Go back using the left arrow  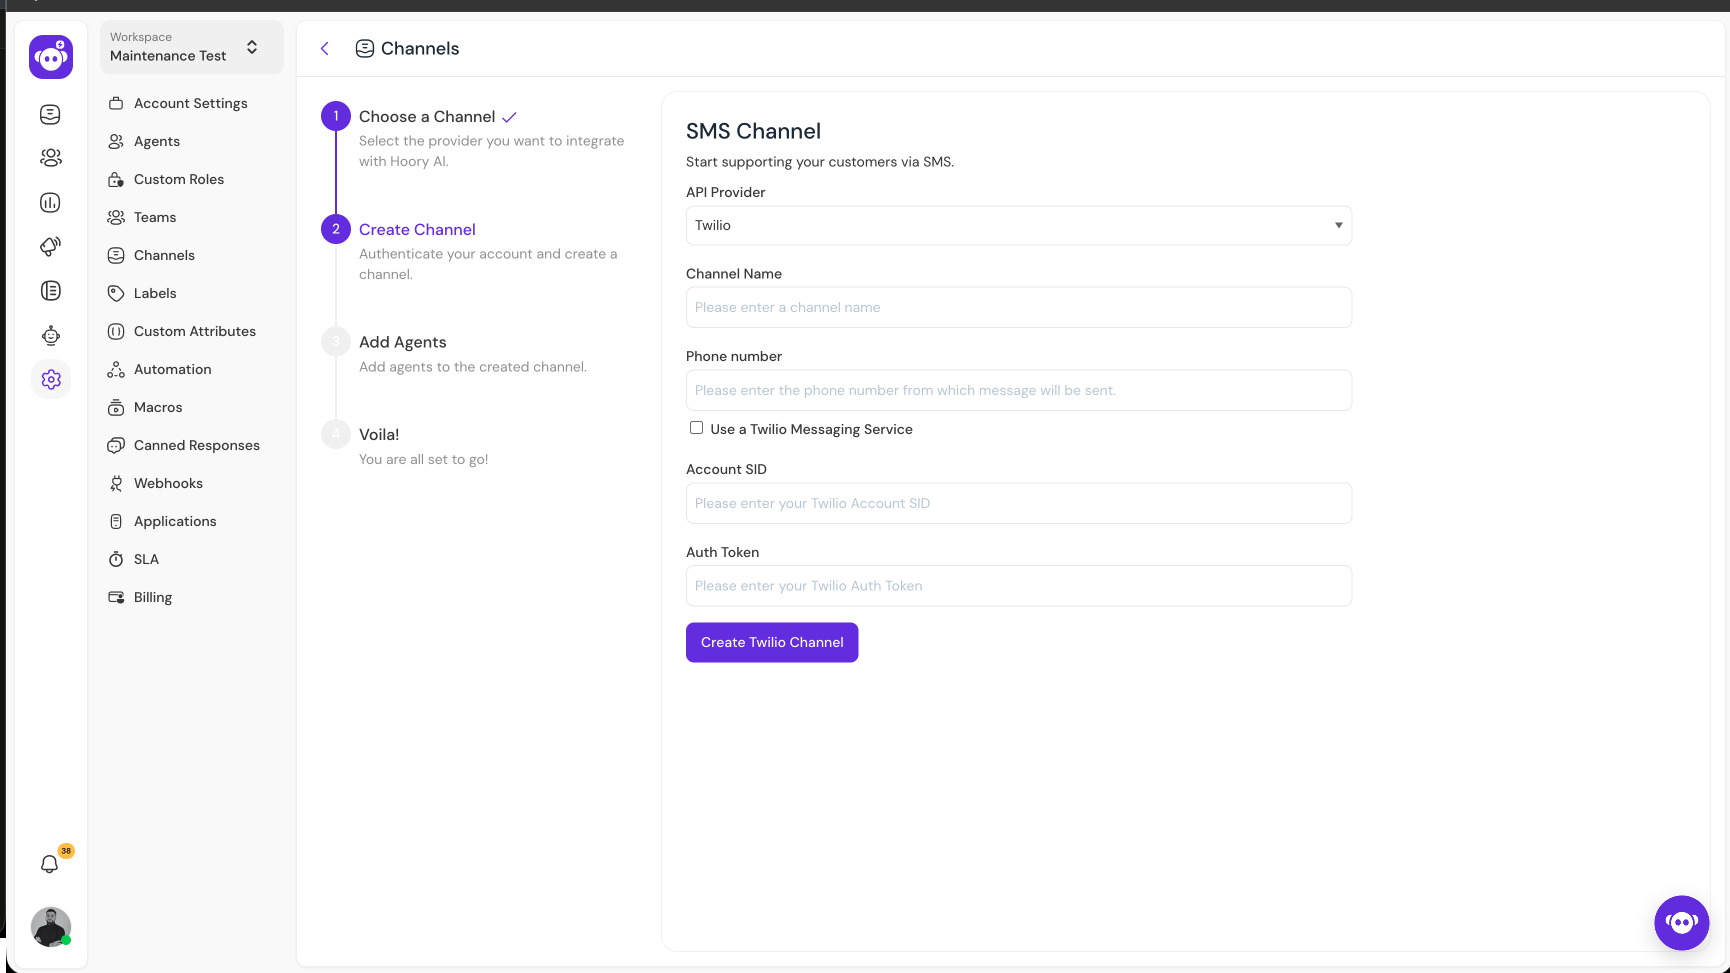[325, 49]
